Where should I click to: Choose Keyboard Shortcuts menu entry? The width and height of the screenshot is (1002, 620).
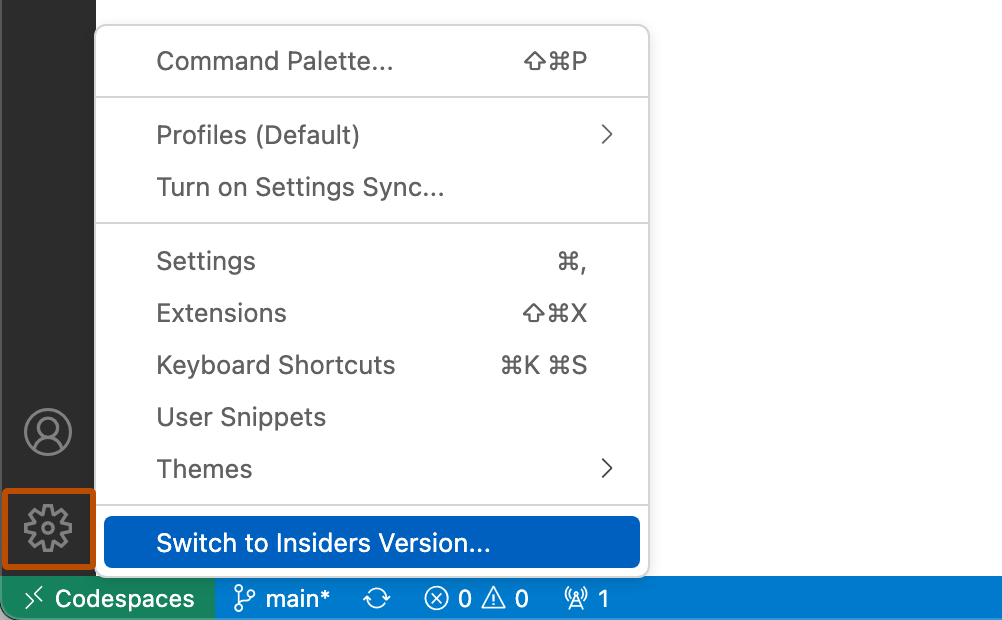tap(275, 365)
